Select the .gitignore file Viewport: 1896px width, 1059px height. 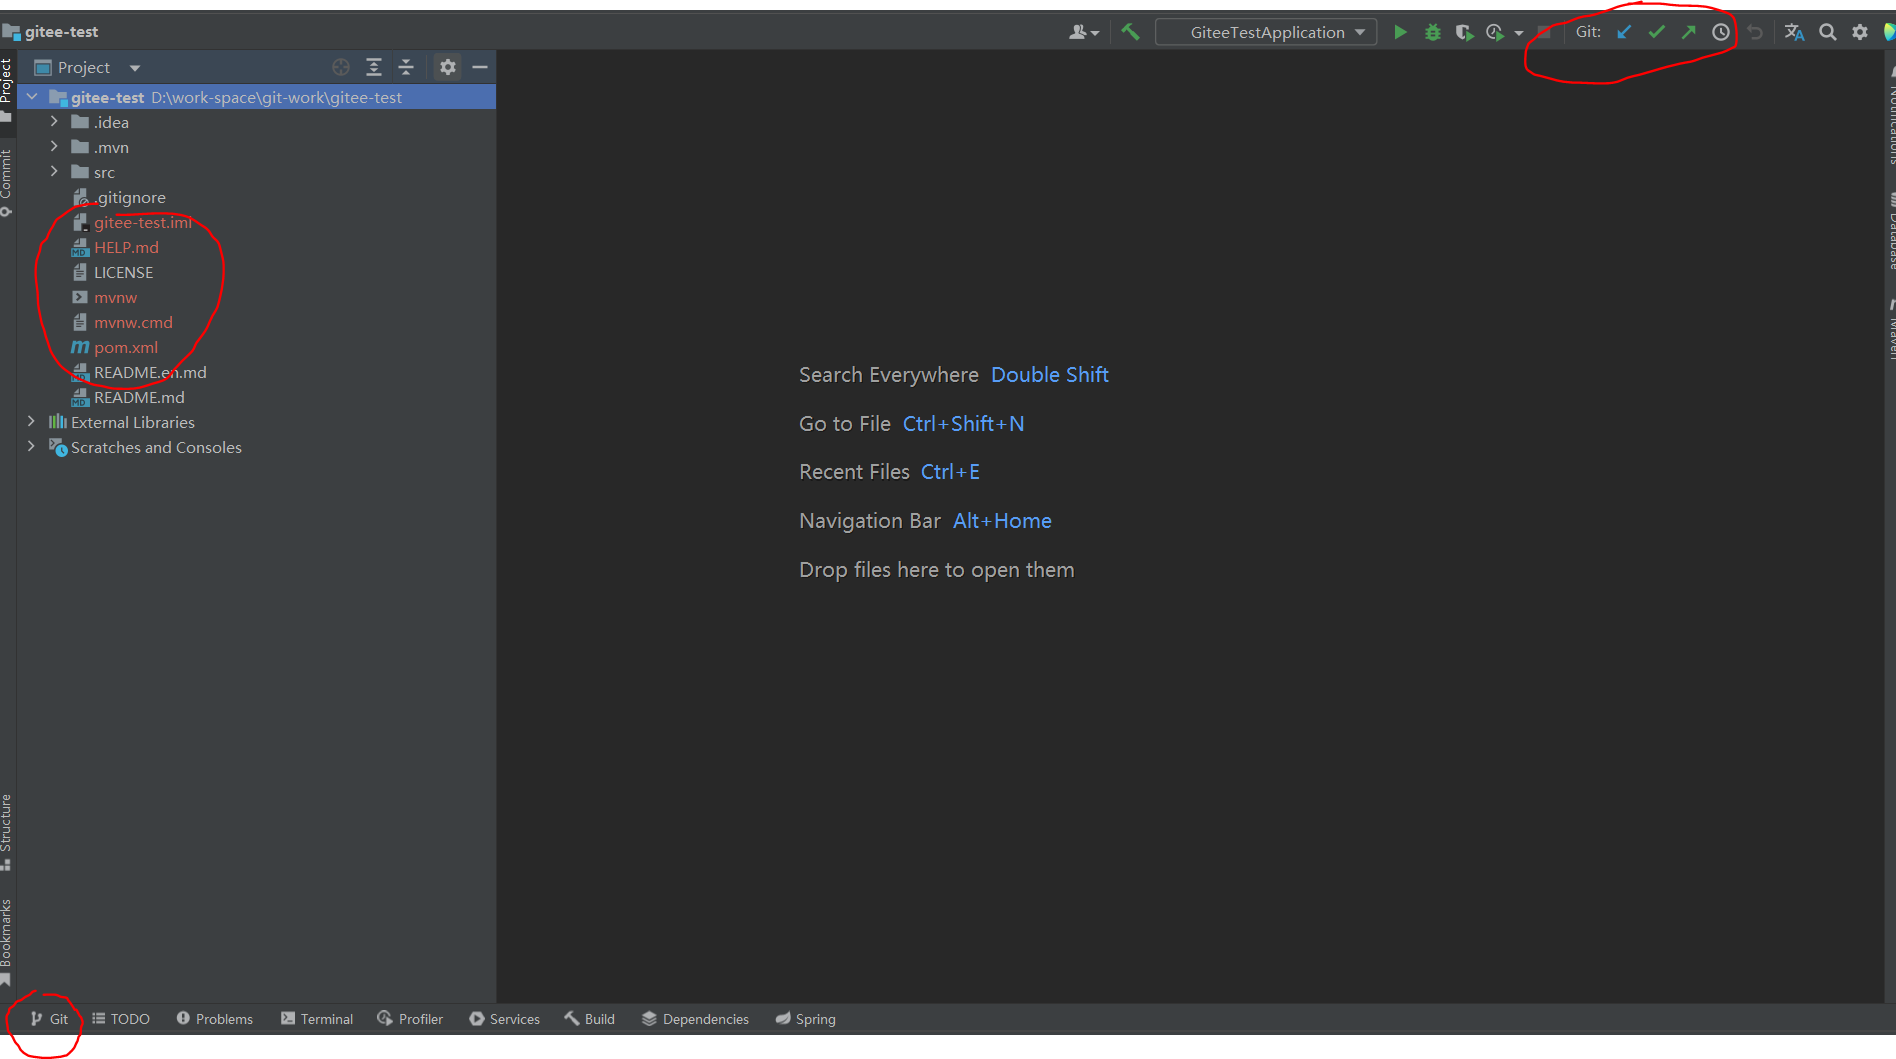(130, 197)
